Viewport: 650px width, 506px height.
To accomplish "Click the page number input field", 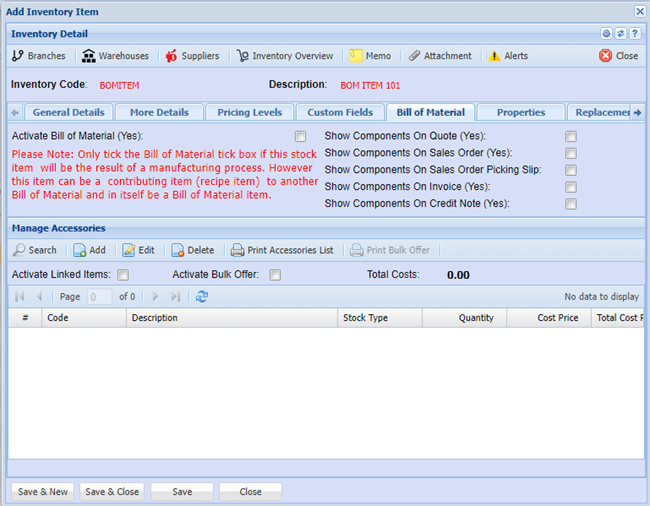I will pos(99,297).
